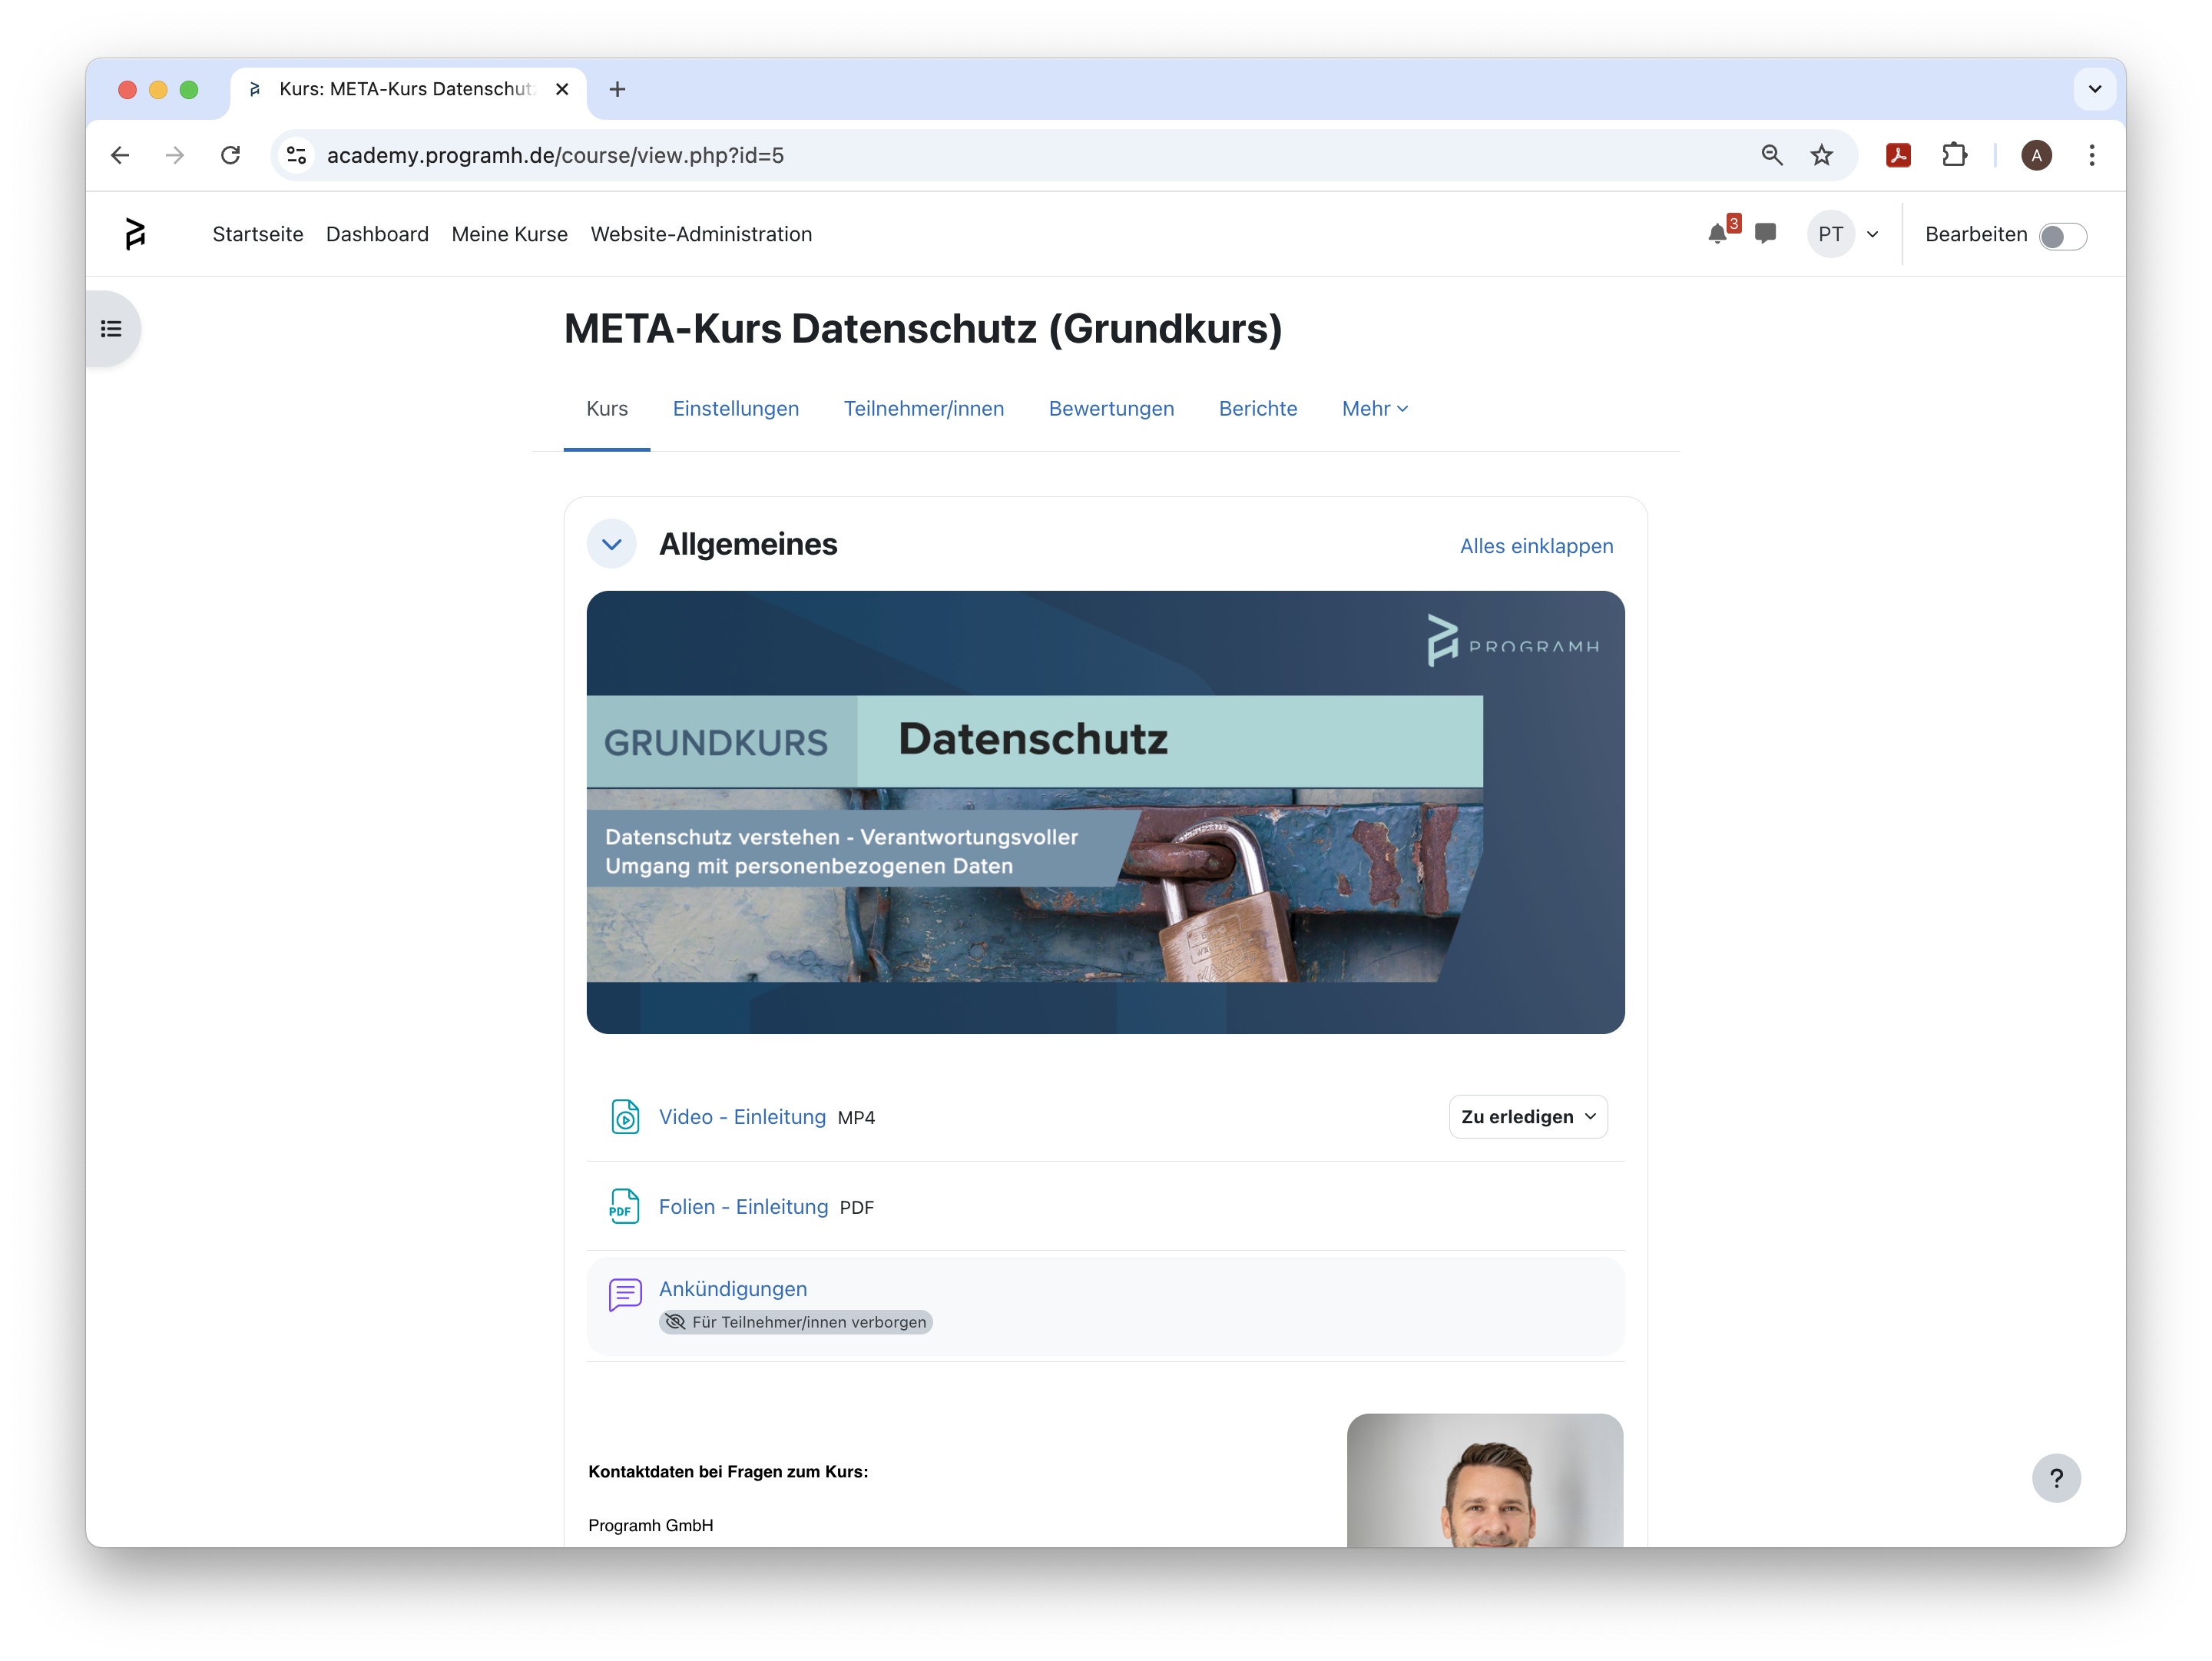Screen dimensions: 2212x1661
Task: Open the Zu erledigen completion dropdown
Action: tap(1527, 1117)
